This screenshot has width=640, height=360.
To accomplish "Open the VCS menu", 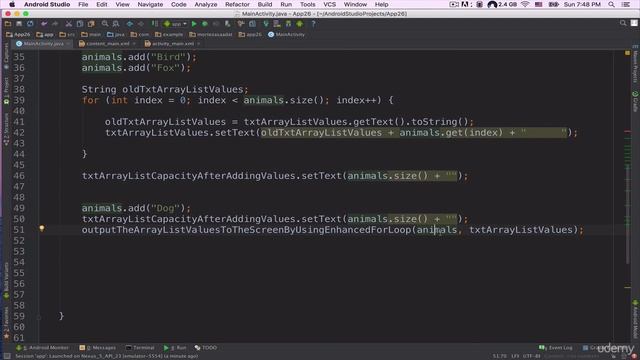I will [x=329, y=4].
